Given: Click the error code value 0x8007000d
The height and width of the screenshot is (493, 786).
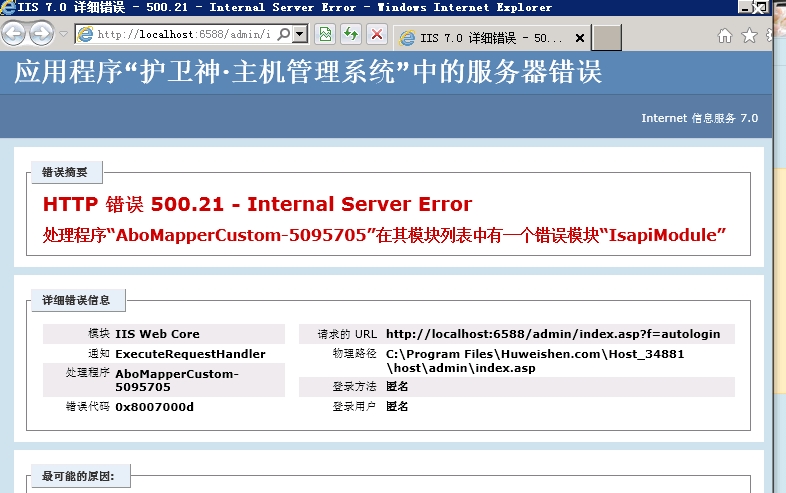Looking at the screenshot, I should click(x=154, y=407).
